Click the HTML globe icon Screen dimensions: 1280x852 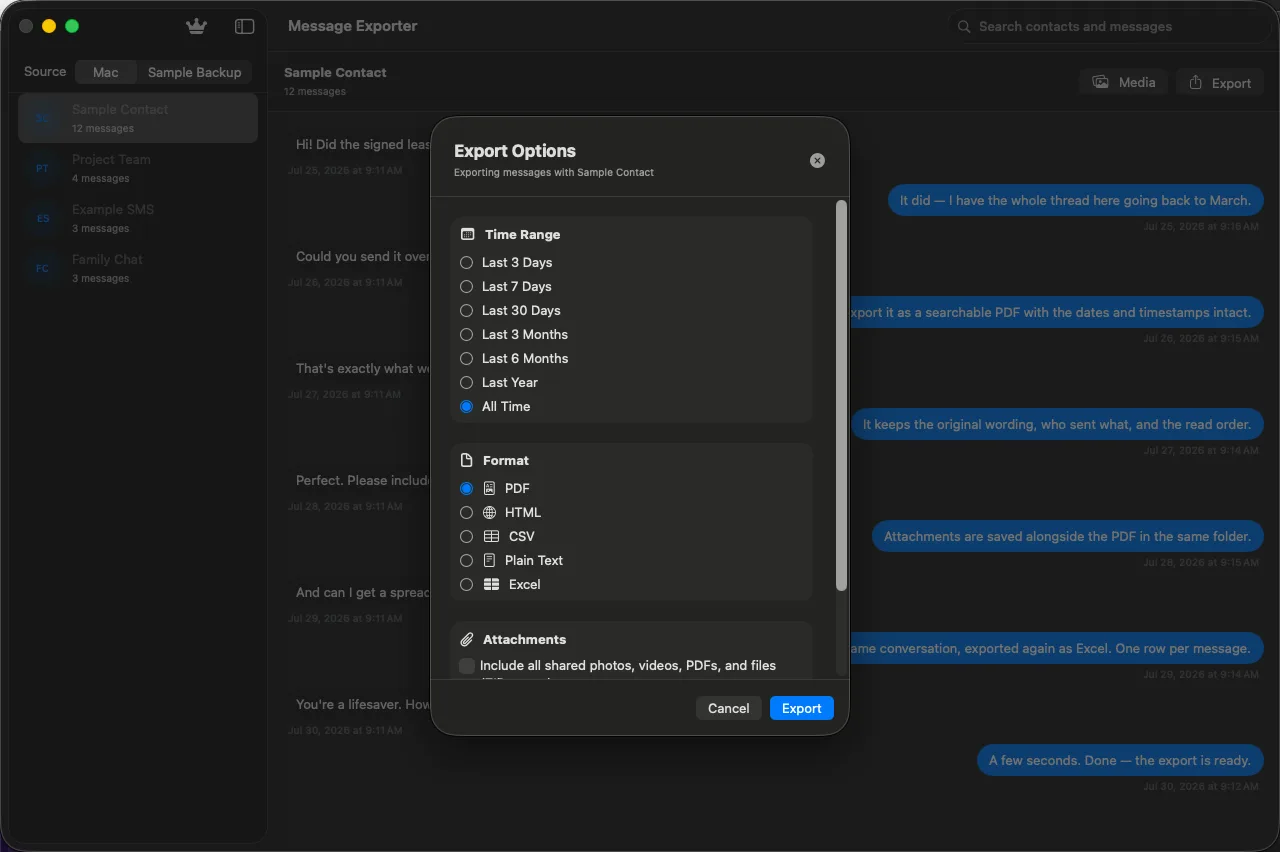(x=489, y=512)
